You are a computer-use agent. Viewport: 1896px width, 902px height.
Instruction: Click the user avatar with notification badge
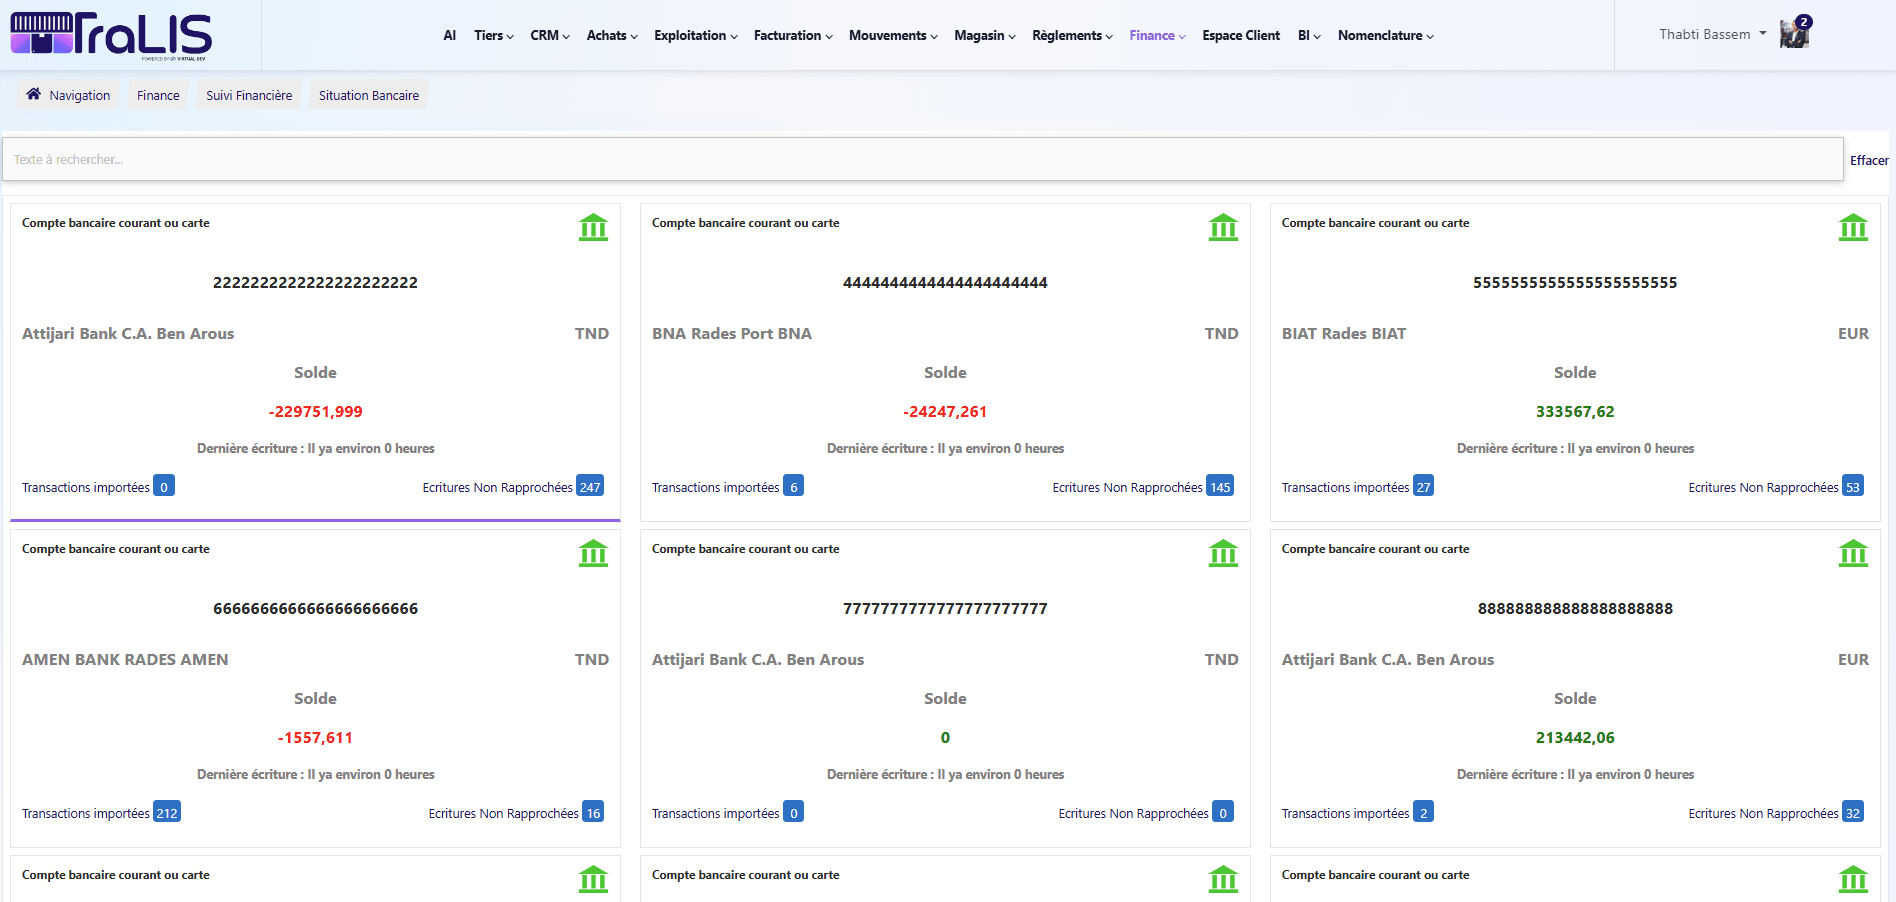(1795, 33)
